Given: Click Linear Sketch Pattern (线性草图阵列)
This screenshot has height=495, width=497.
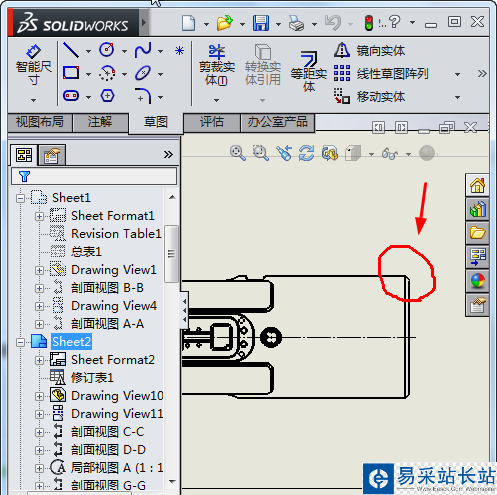Looking at the screenshot, I should [x=381, y=74].
